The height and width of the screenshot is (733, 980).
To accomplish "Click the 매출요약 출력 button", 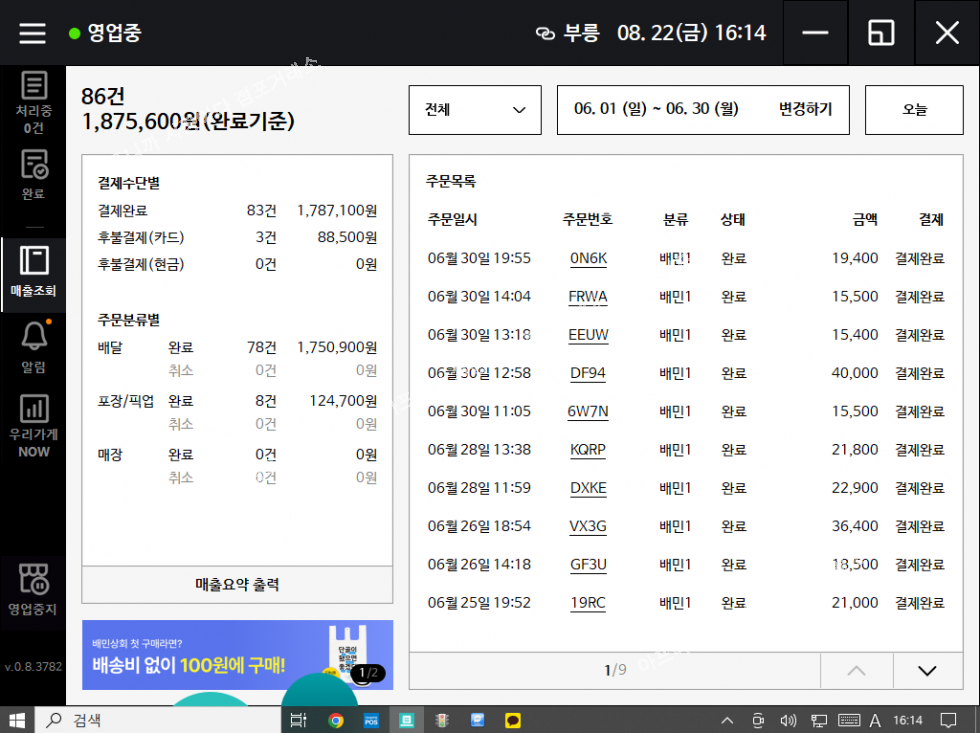I will 237,585.
